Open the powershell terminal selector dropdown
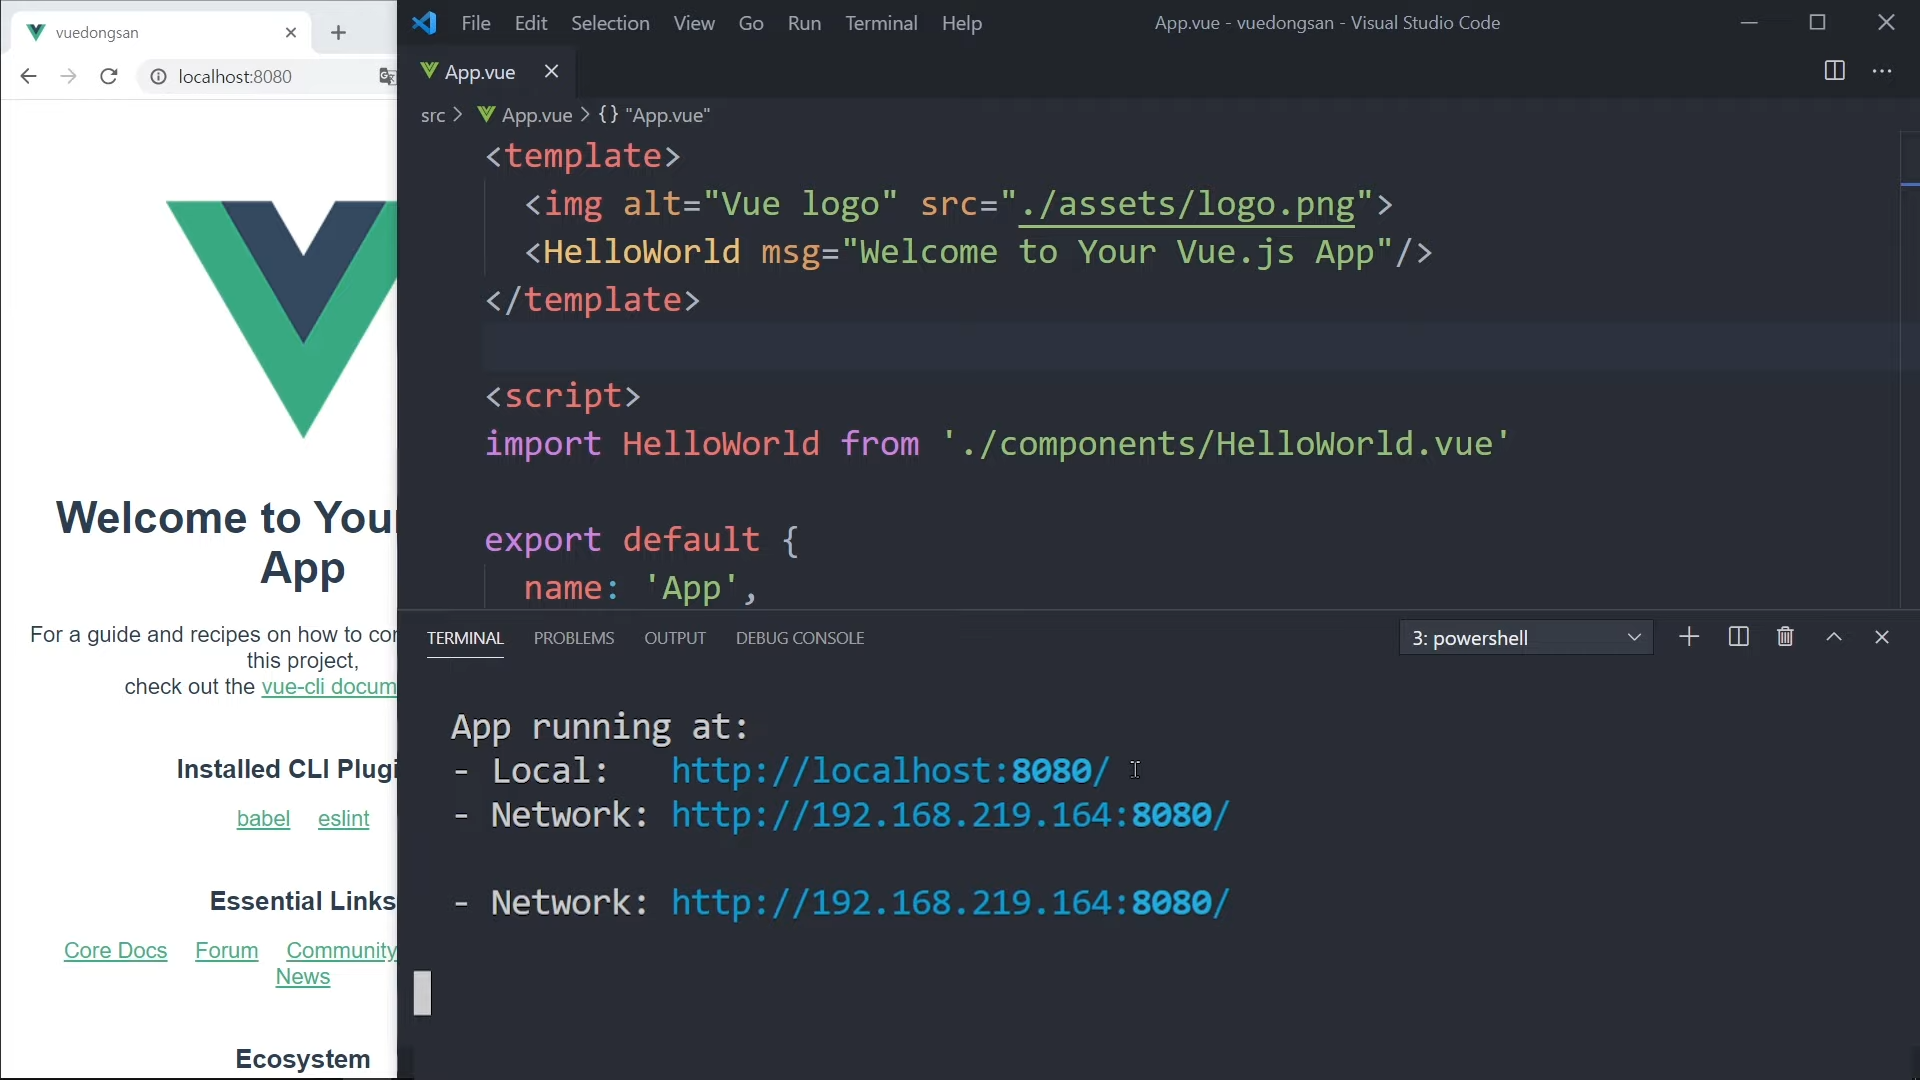1920x1080 pixels. click(x=1526, y=638)
